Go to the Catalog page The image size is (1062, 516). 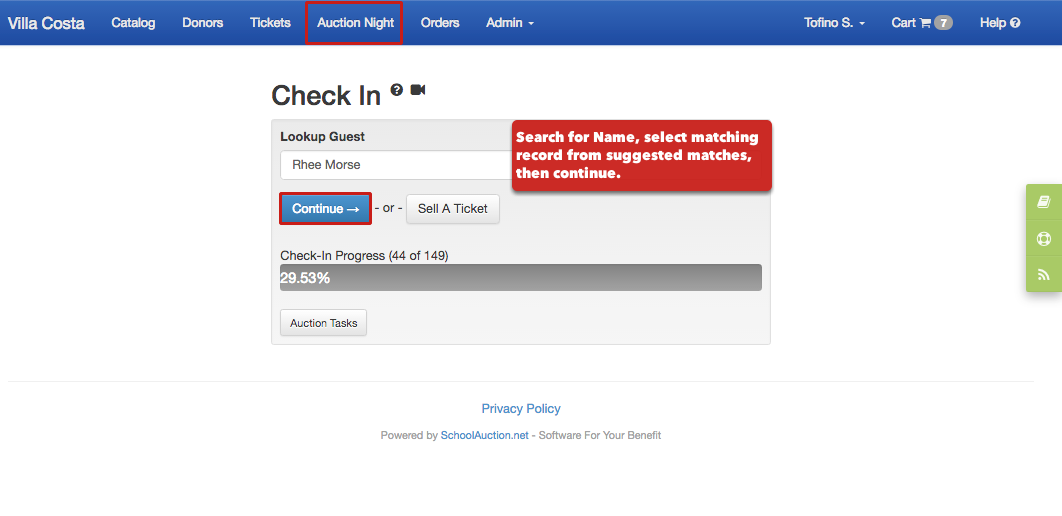pos(133,23)
